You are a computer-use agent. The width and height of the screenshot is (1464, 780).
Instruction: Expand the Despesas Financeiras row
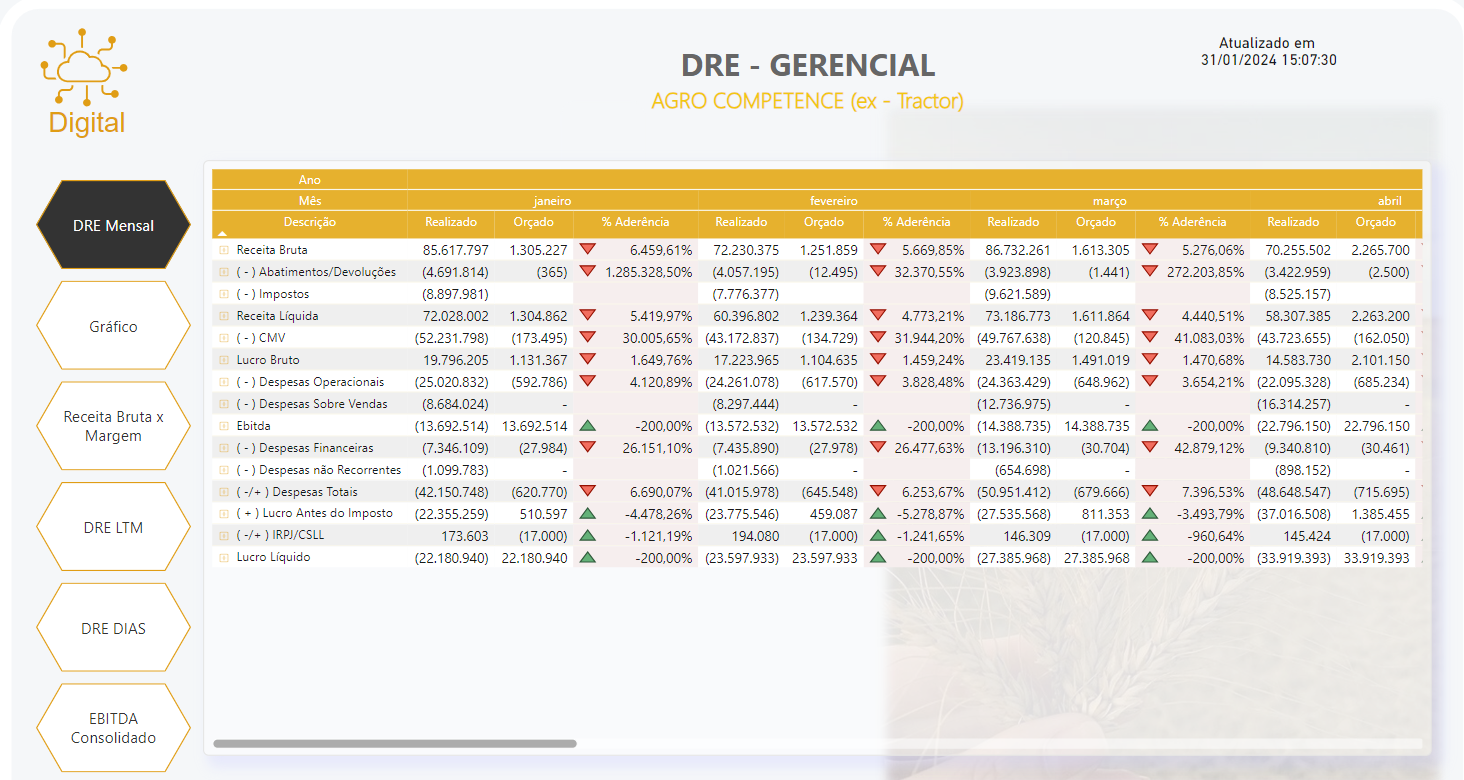[224, 448]
